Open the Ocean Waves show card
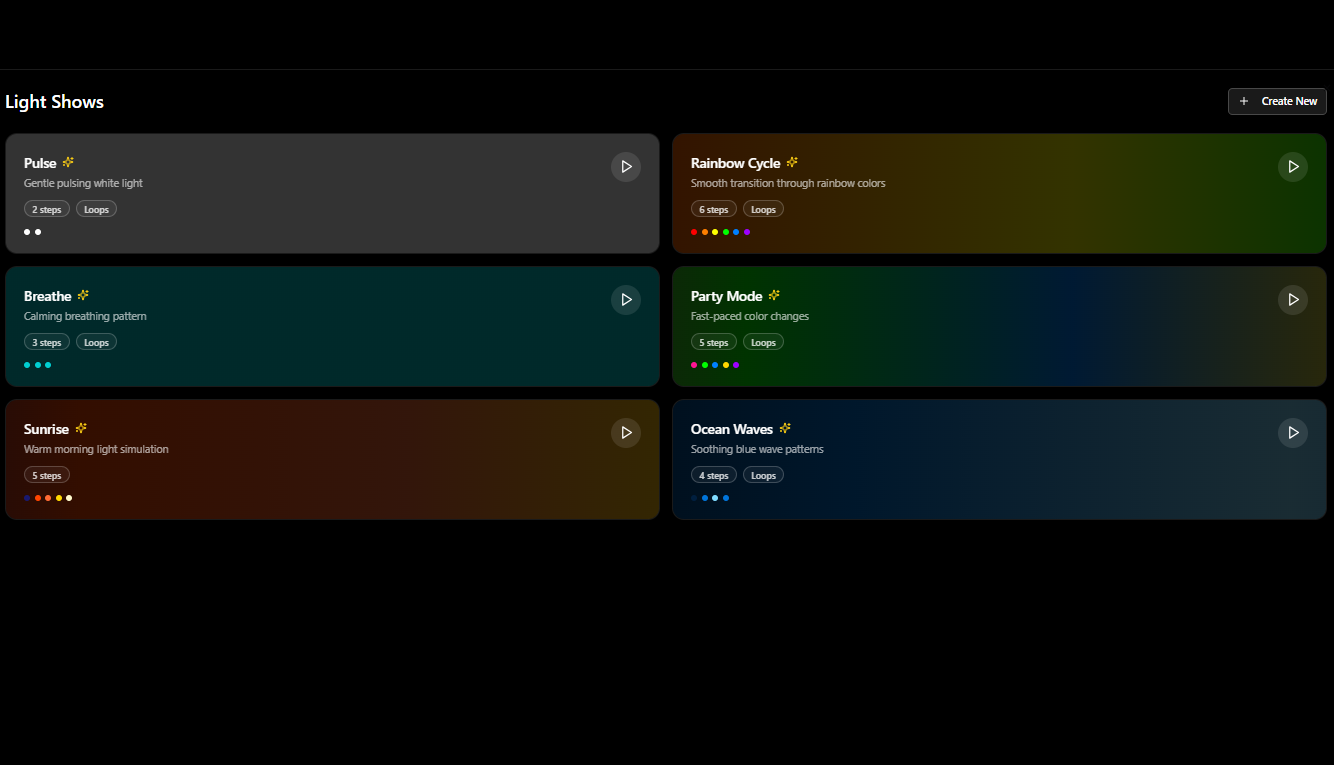 click(999, 459)
